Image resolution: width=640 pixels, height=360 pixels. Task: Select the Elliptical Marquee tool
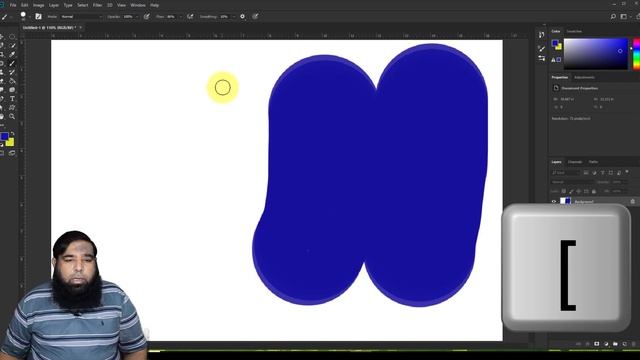pos(12,37)
